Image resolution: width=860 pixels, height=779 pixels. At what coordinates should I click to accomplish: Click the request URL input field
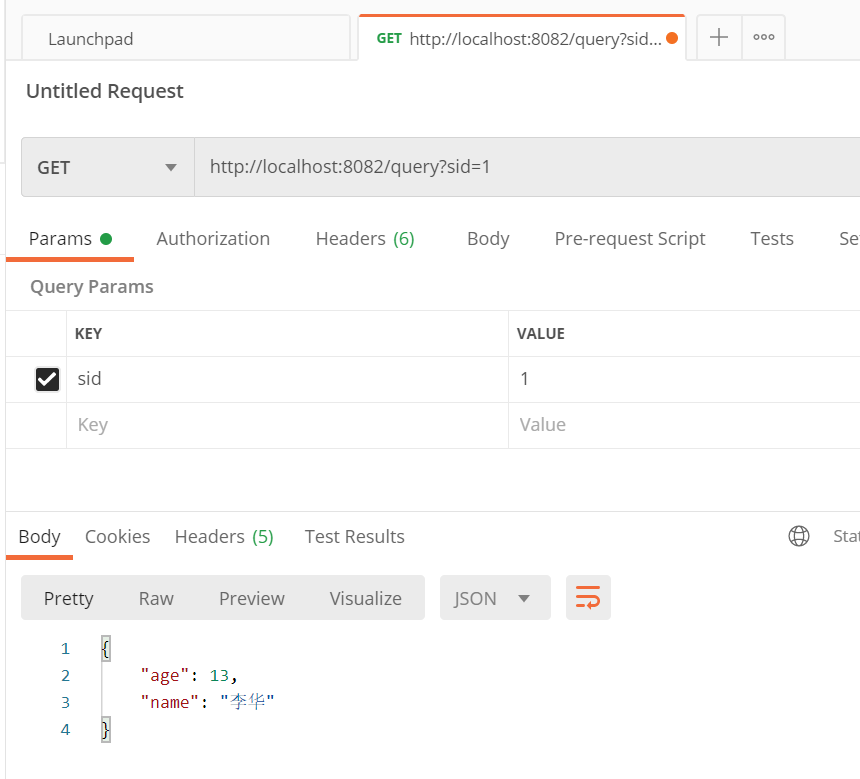pyautogui.click(x=520, y=167)
